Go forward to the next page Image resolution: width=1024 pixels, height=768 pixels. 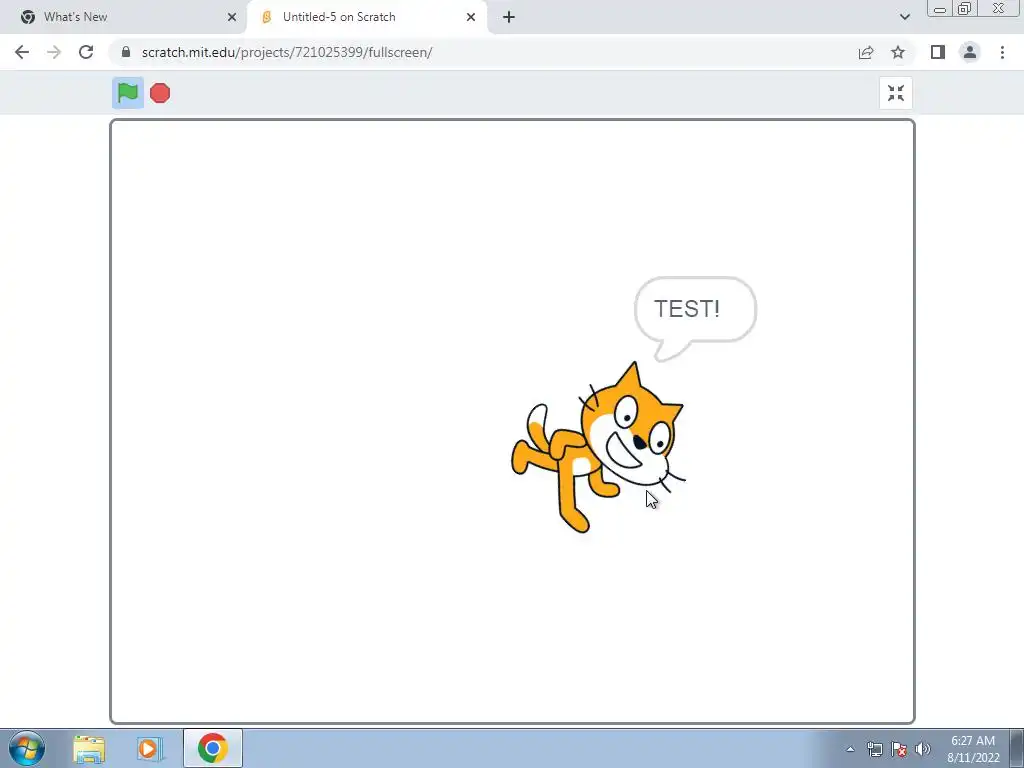click(x=54, y=52)
